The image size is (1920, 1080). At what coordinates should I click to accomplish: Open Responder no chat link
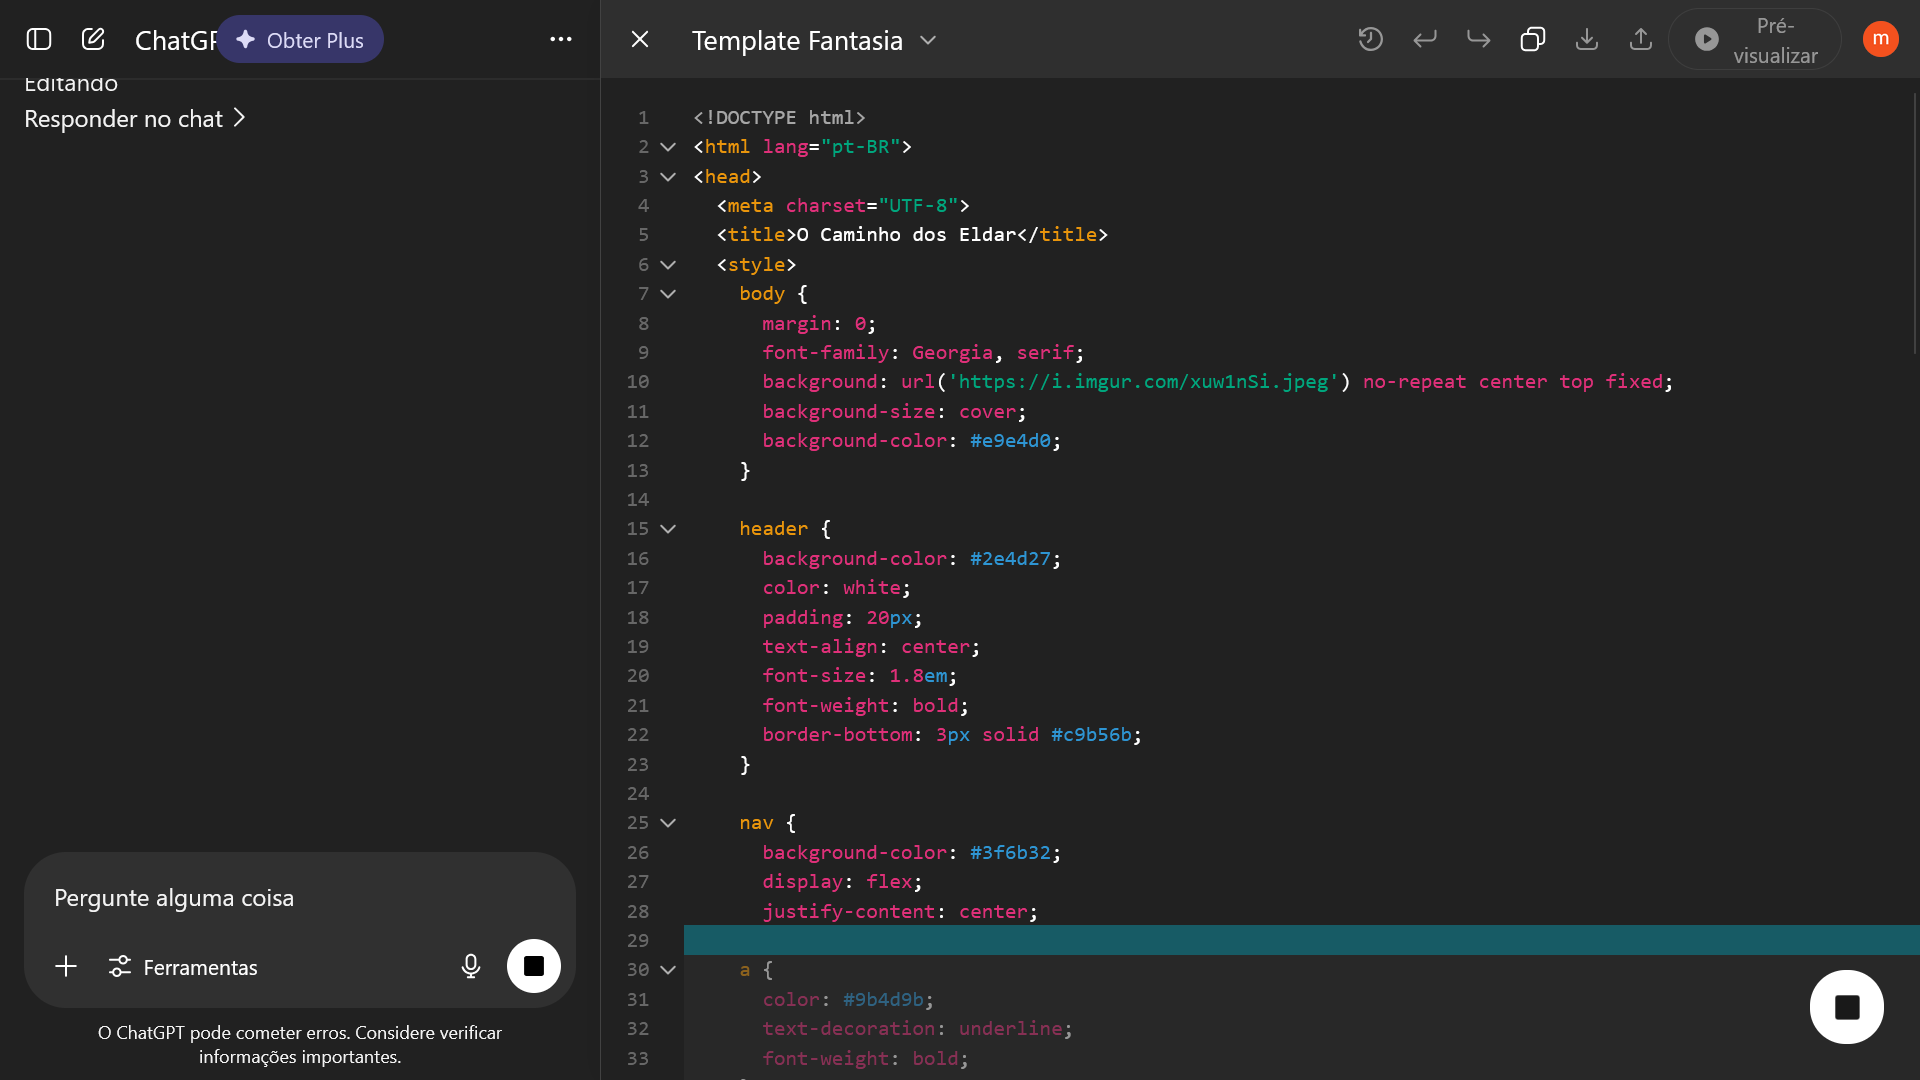coord(134,119)
